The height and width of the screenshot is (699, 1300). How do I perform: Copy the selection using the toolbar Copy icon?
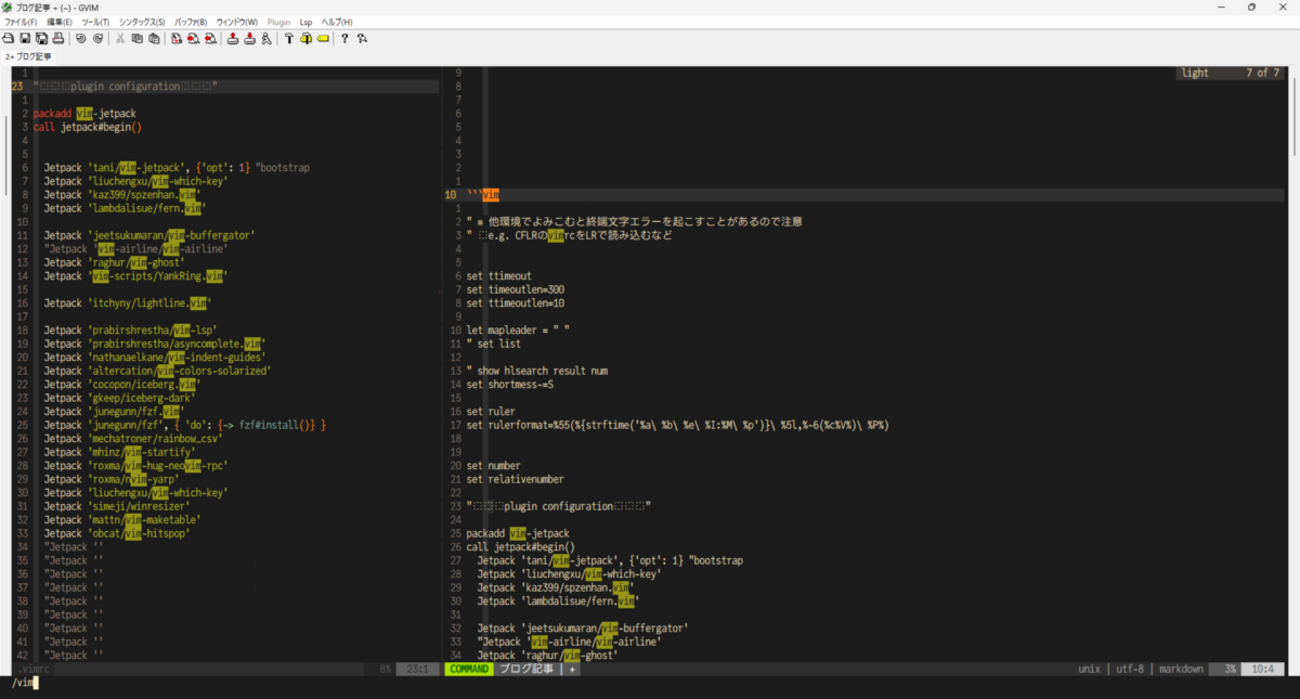(x=137, y=39)
